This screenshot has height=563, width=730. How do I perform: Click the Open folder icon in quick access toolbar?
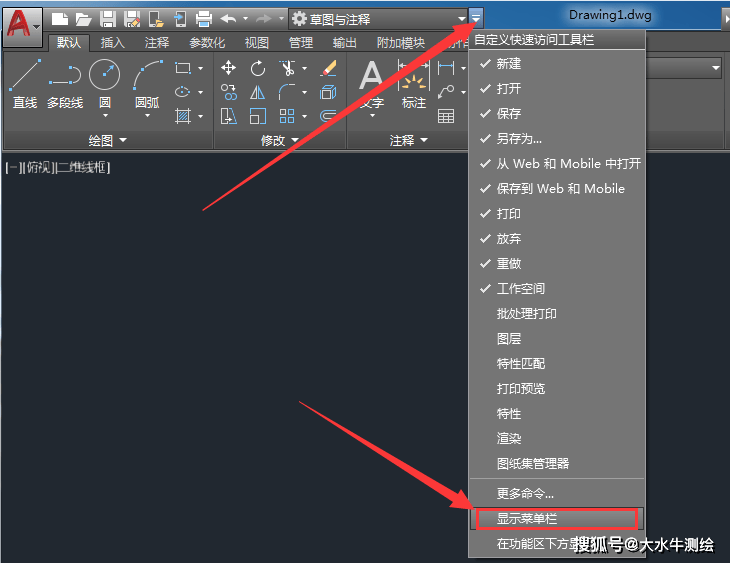(x=84, y=20)
